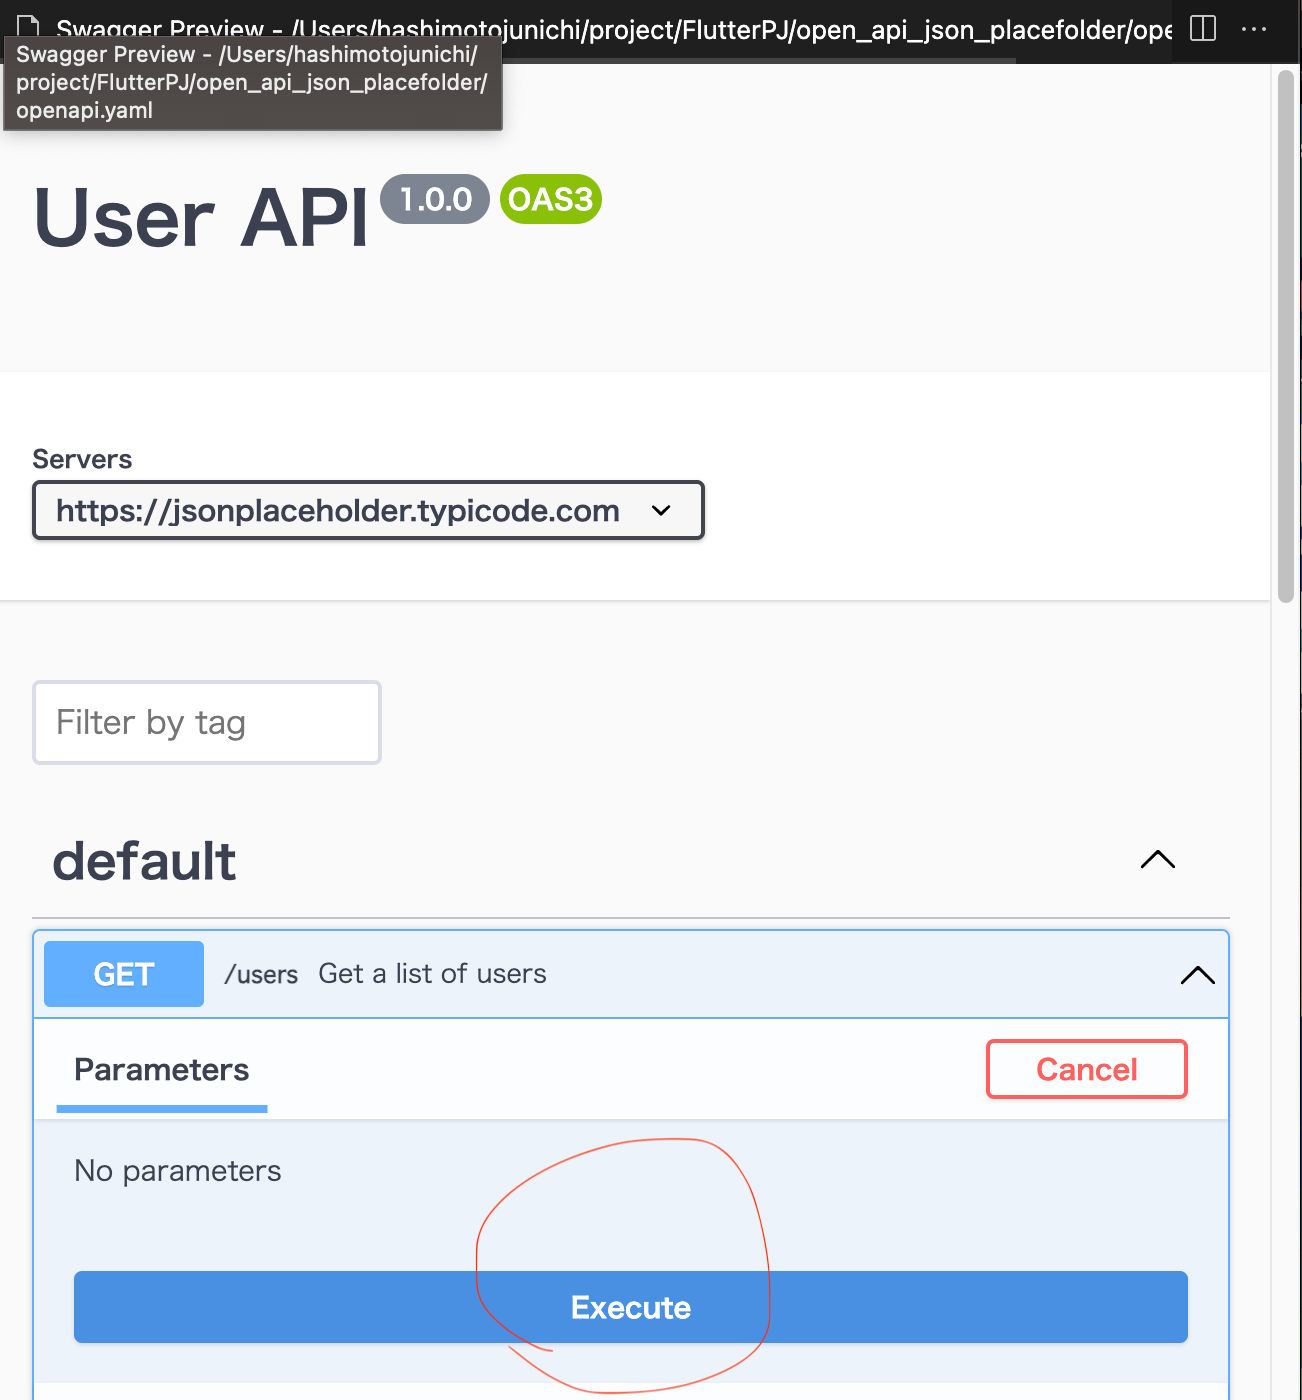Image resolution: width=1302 pixels, height=1400 pixels.
Task: Open the Servers dropdown
Action: (368, 510)
